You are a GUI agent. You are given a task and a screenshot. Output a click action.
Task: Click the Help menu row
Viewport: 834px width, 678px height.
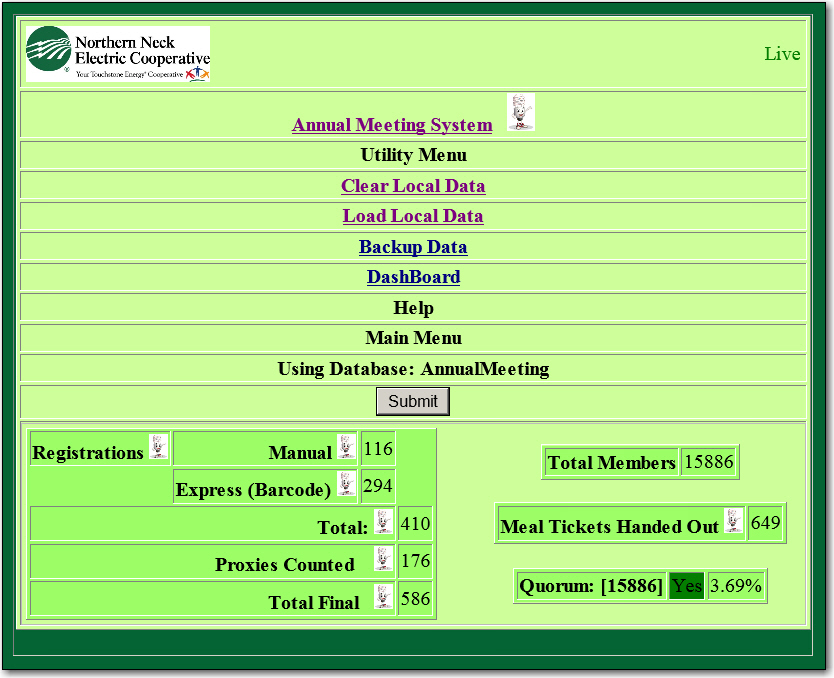coord(413,308)
